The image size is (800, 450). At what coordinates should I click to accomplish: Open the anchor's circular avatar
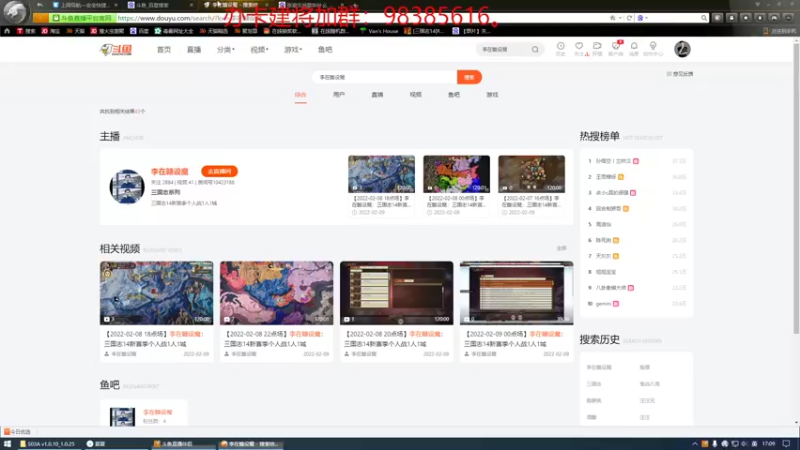click(127, 187)
